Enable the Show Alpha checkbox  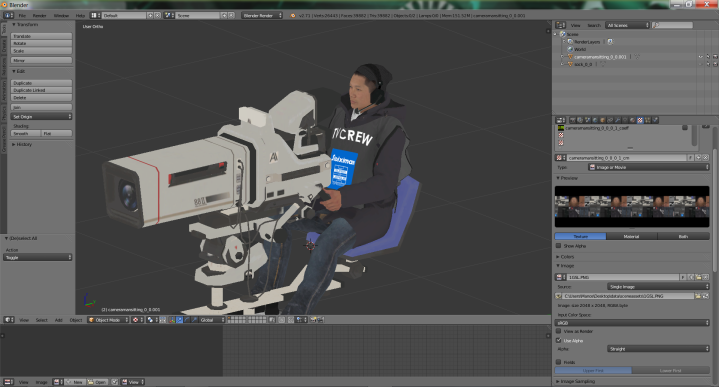pos(559,246)
